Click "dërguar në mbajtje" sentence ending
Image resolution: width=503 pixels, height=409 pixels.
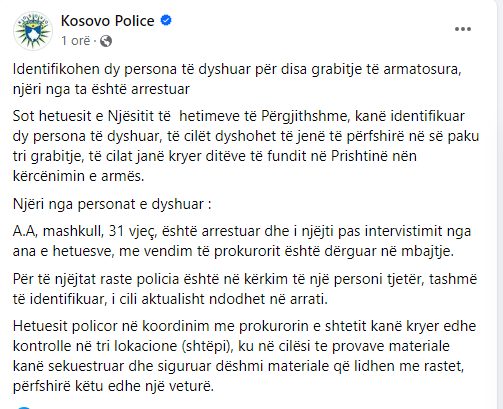[x=389, y=251]
